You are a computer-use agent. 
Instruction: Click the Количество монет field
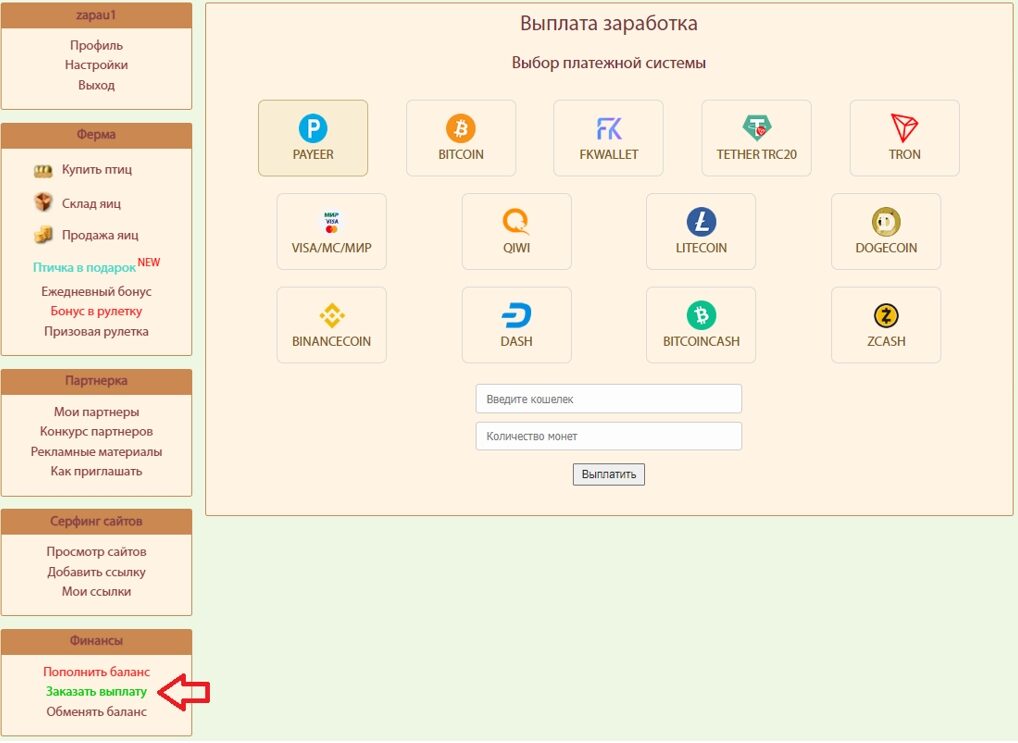[x=608, y=436]
